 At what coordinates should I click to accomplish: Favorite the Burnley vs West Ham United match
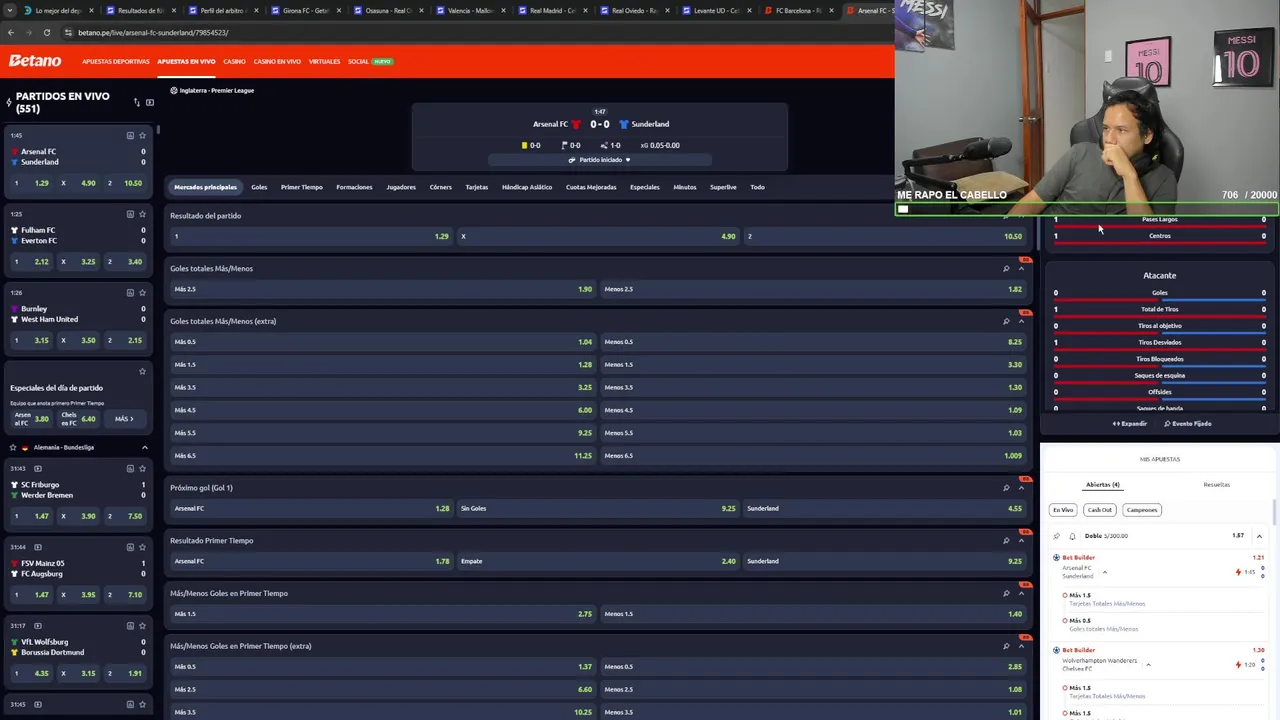(143, 293)
